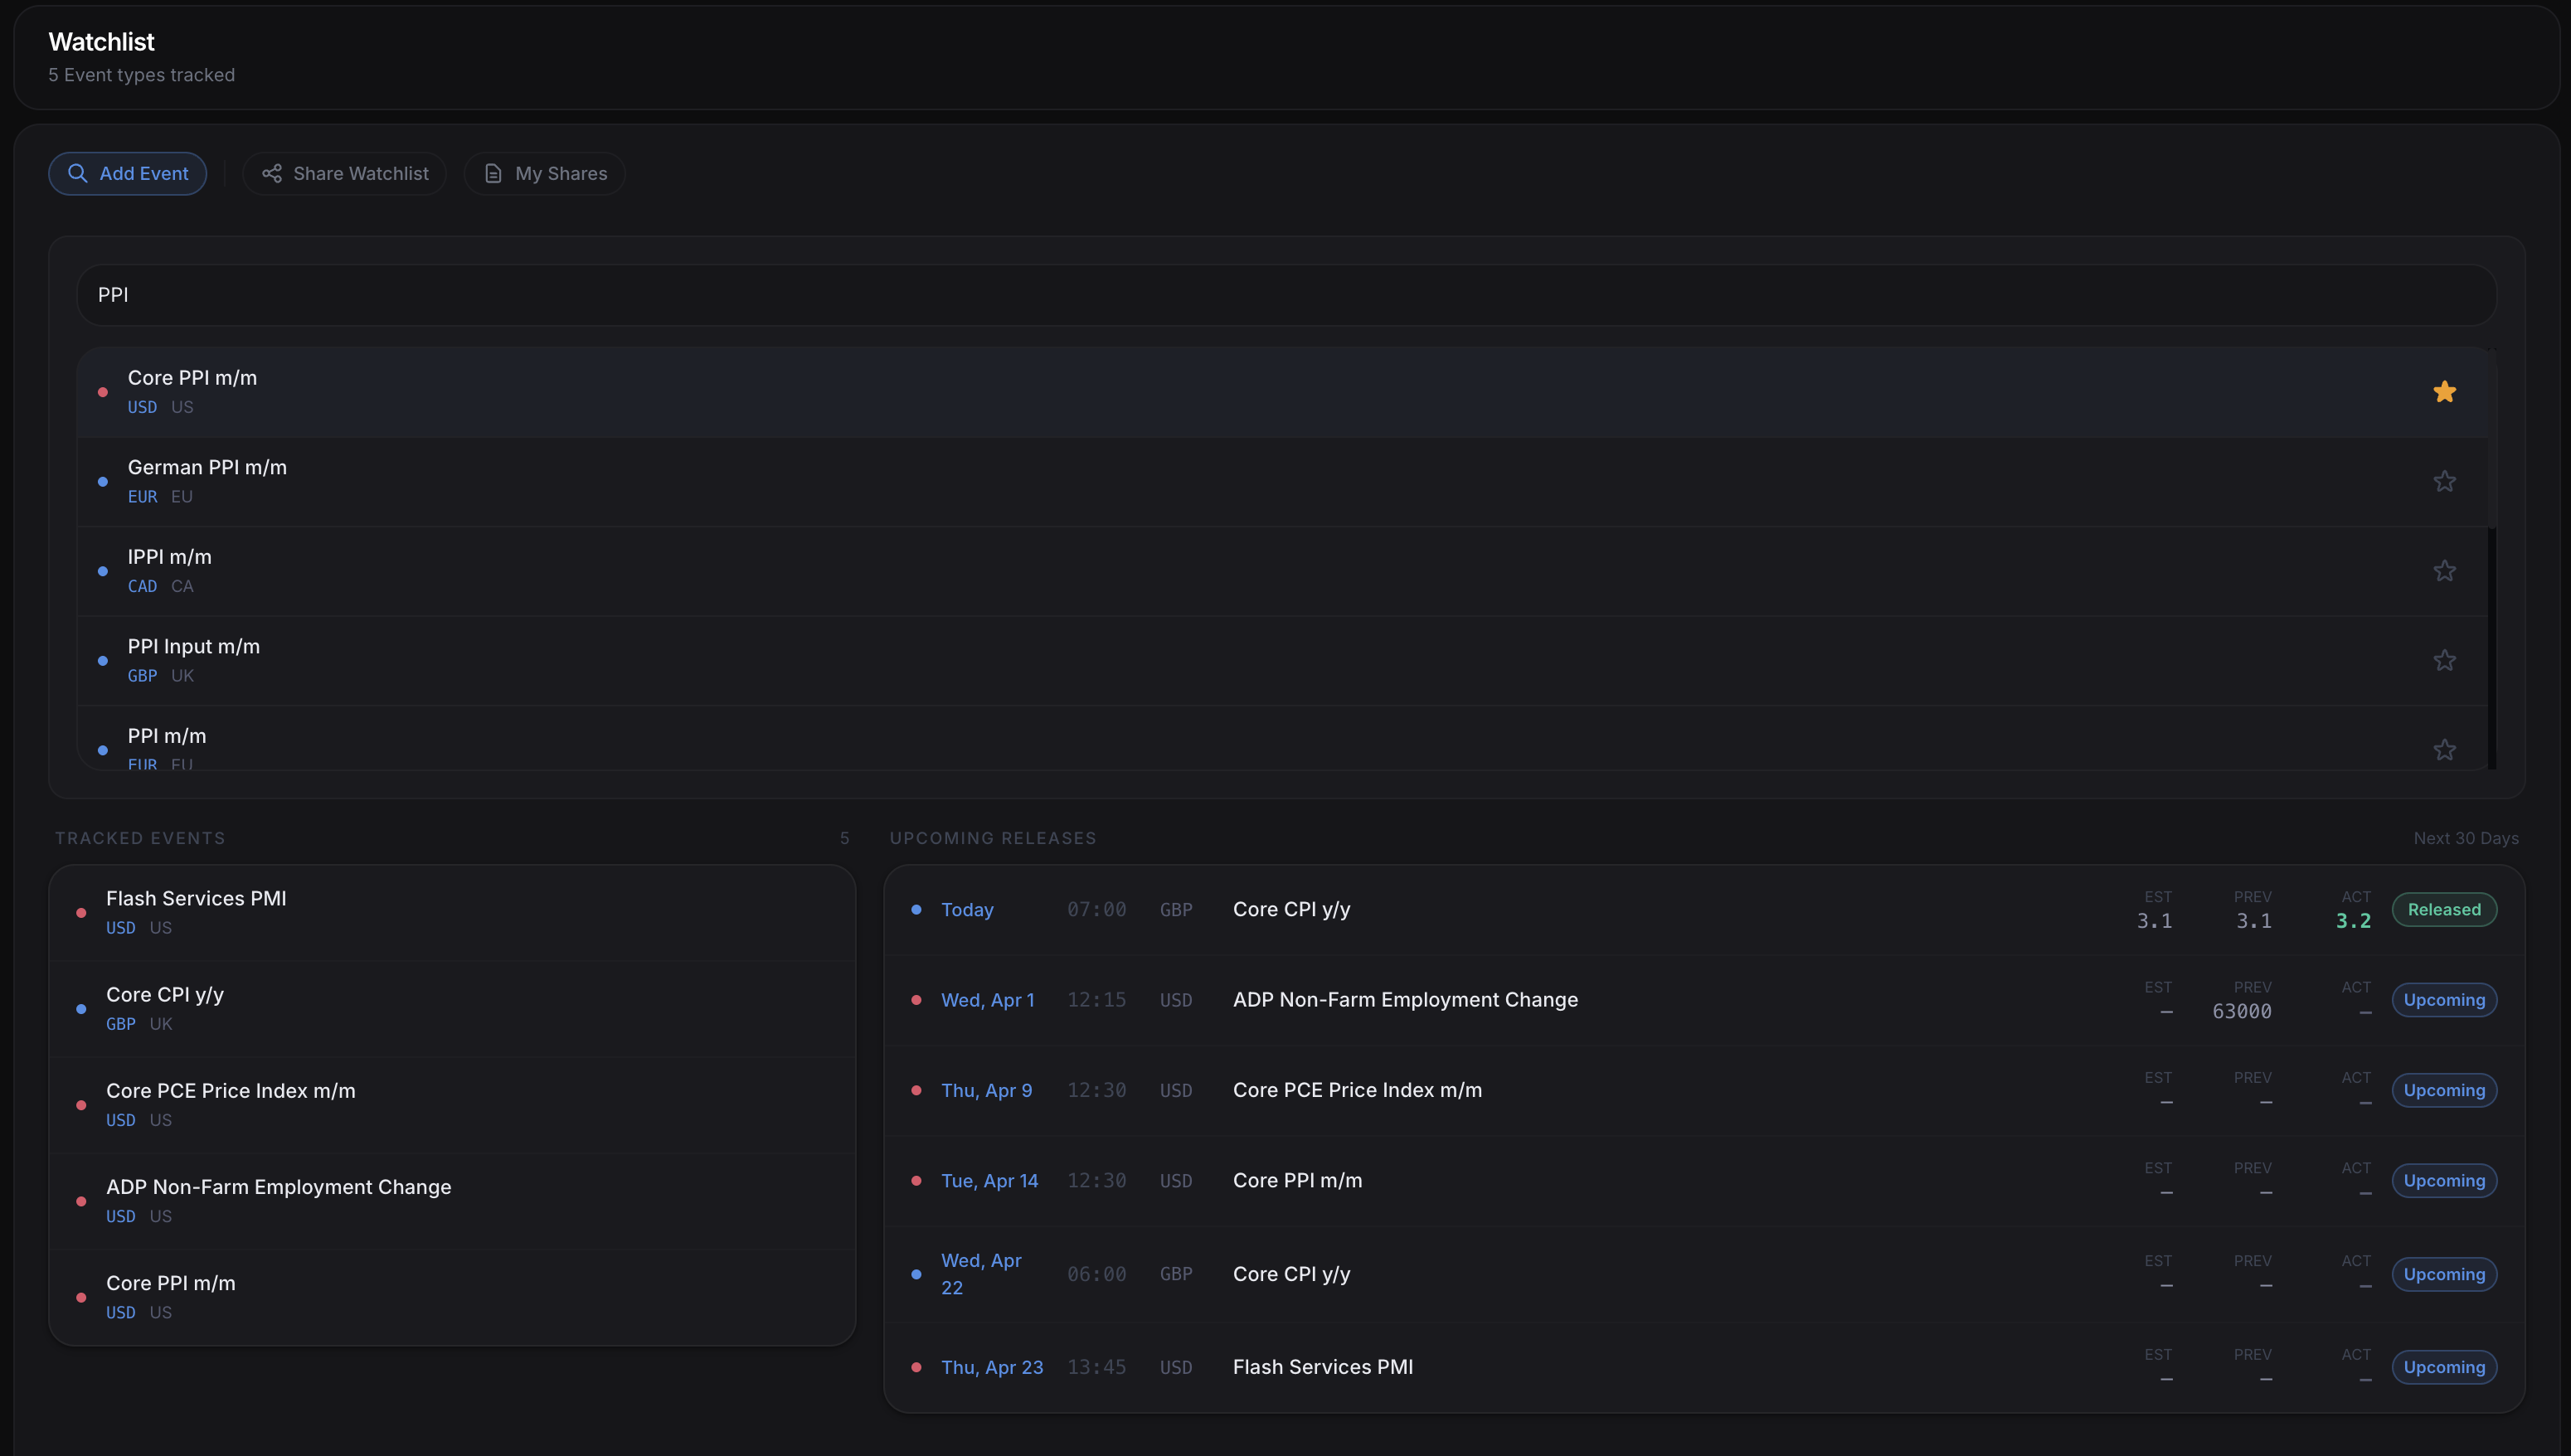Click the blue dot beside Today's Core CPI release
Viewport: 2571px width, 1456px height.
pos(916,910)
